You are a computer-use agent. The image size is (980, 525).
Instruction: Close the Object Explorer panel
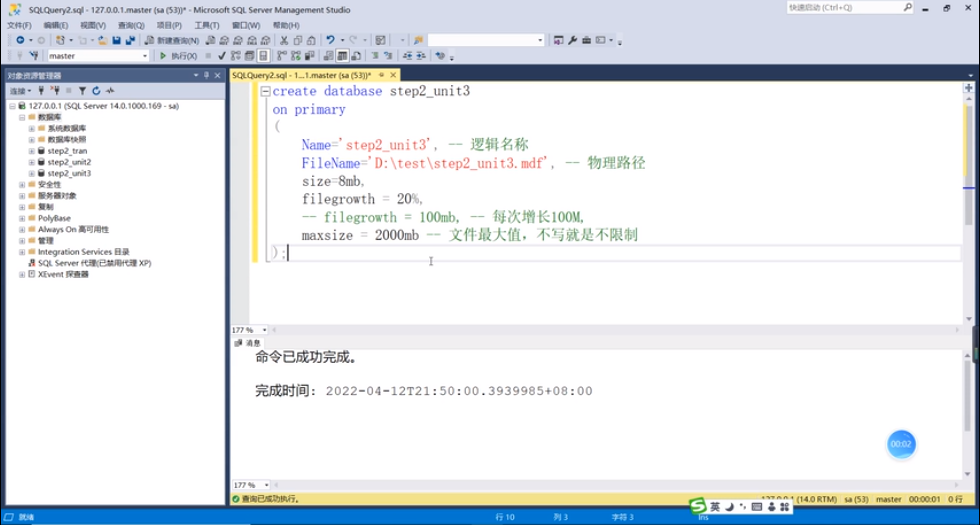click(218, 75)
